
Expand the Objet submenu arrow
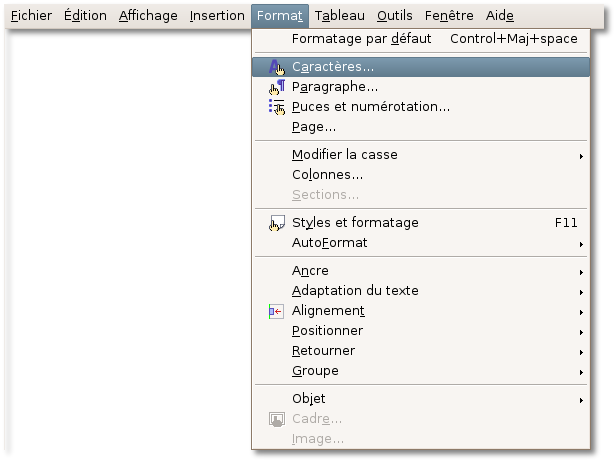[x=581, y=400]
